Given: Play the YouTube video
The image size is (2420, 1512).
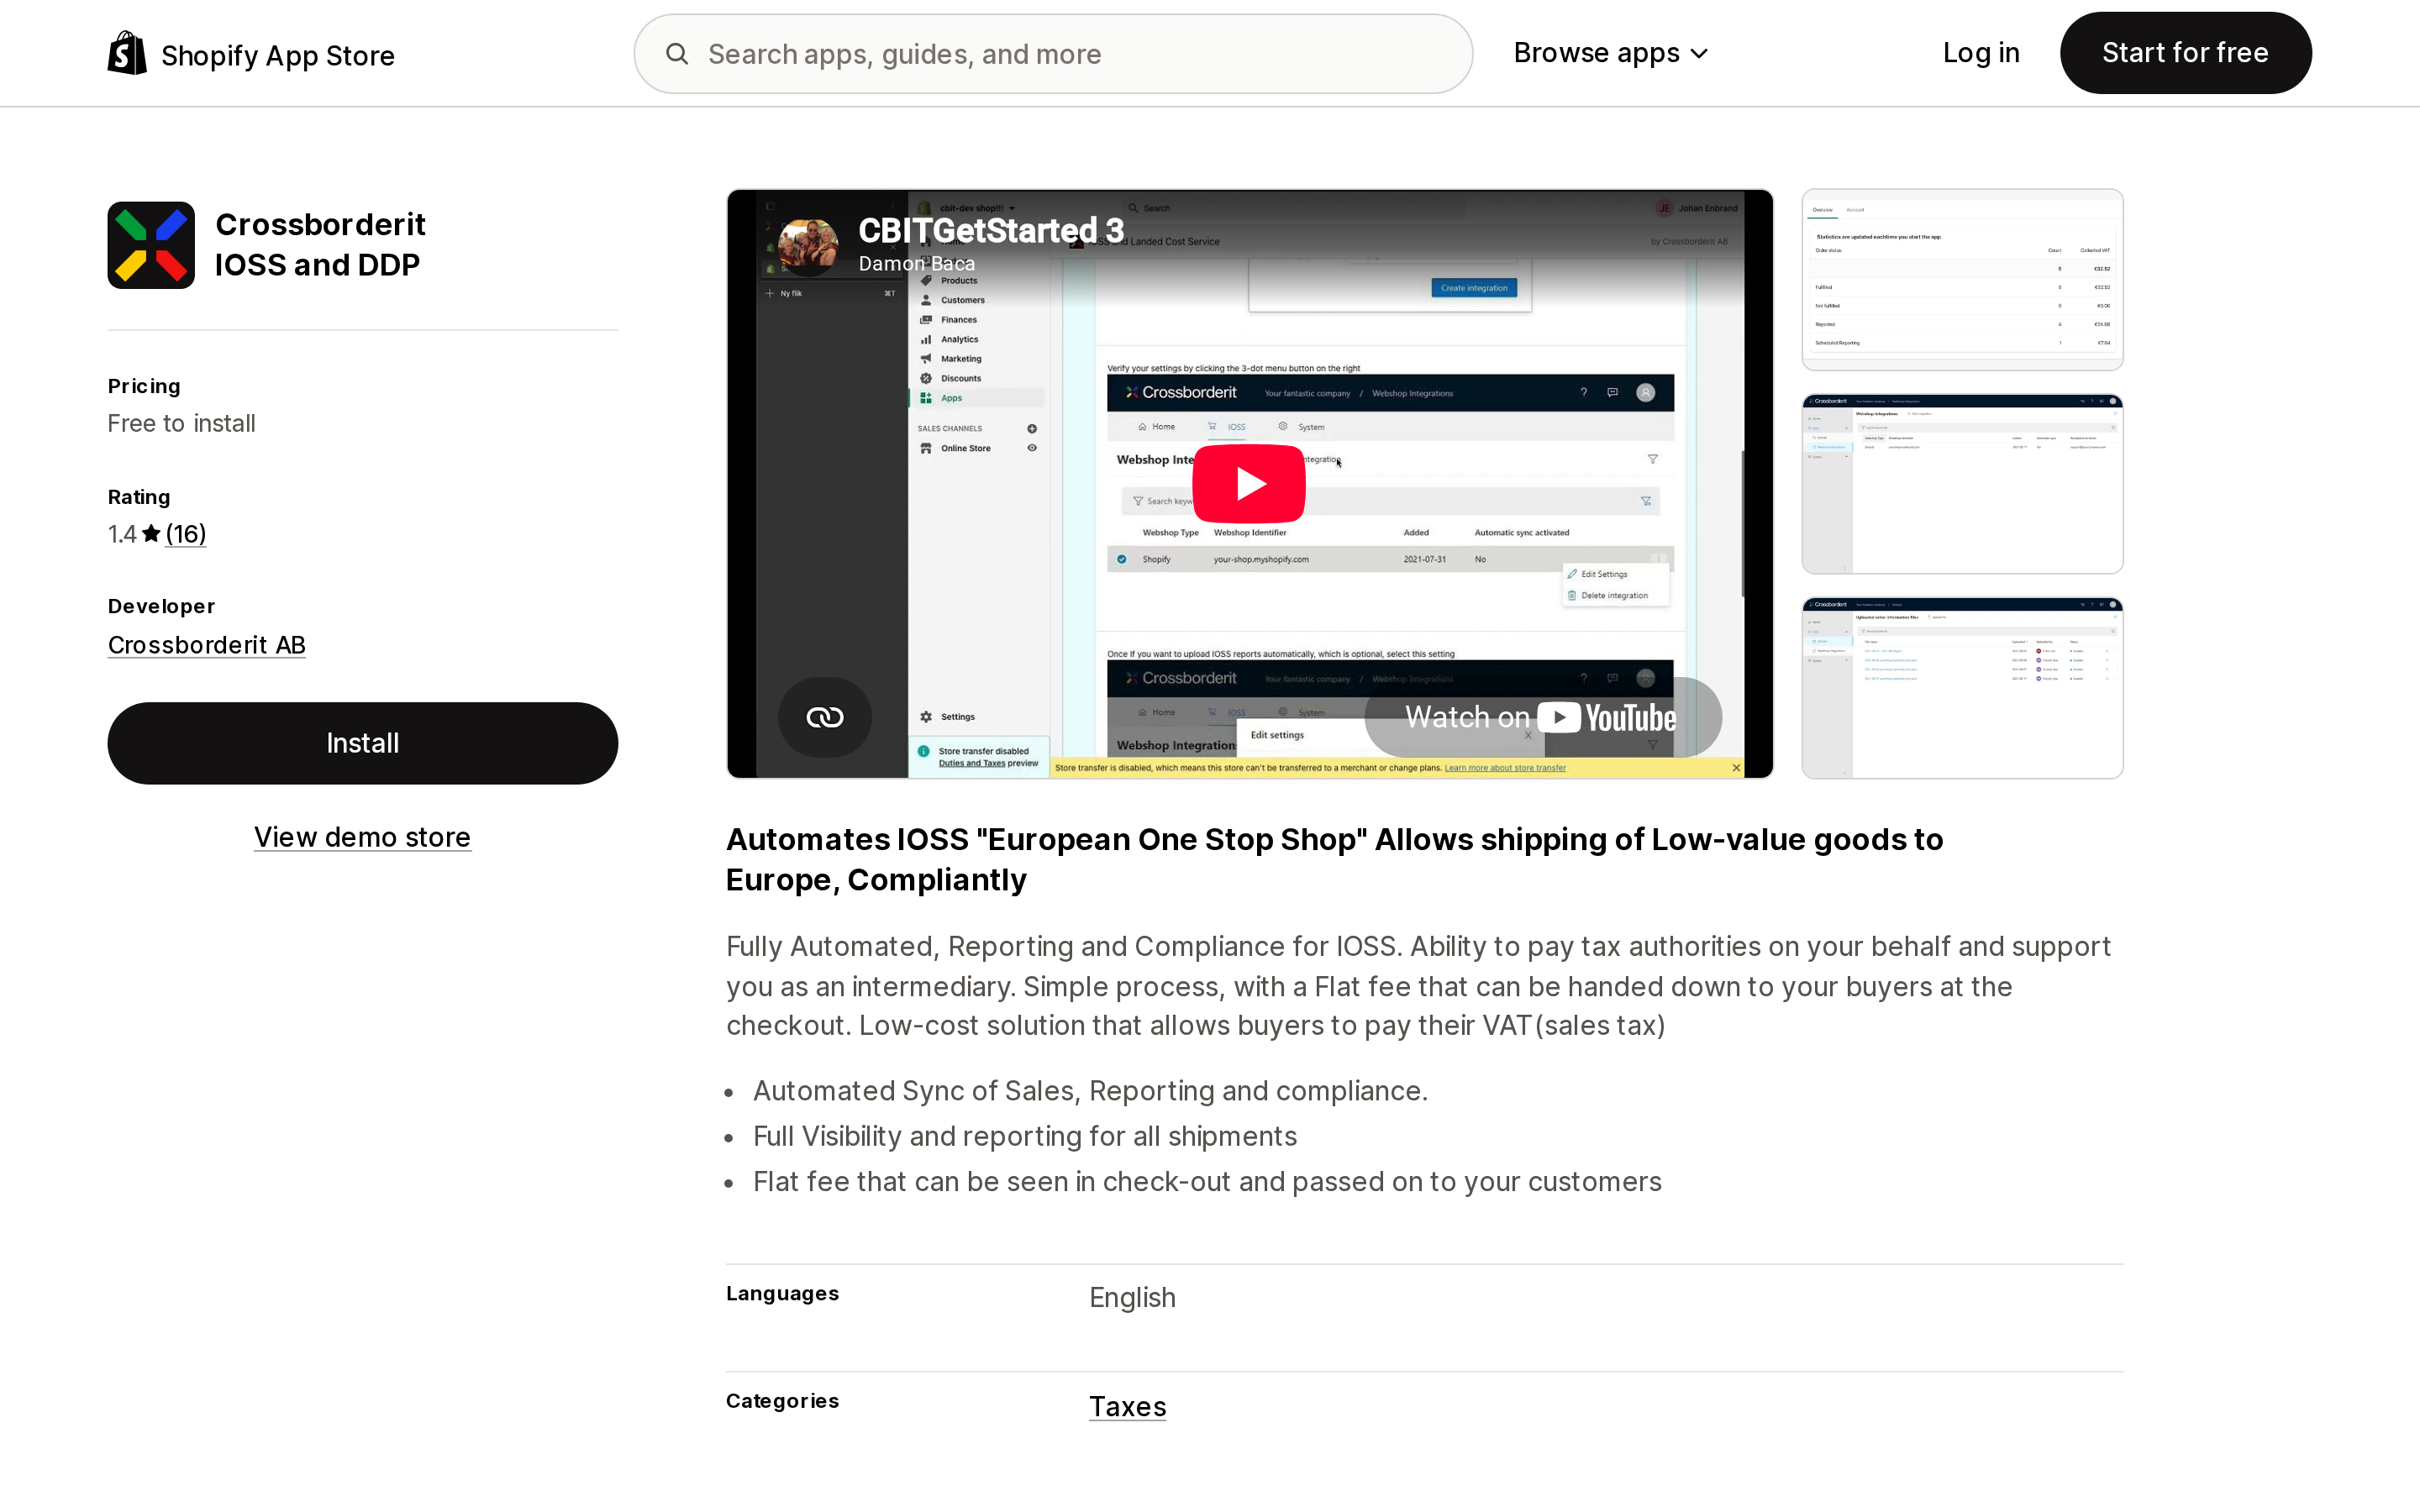Looking at the screenshot, I should pos(1249,484).
